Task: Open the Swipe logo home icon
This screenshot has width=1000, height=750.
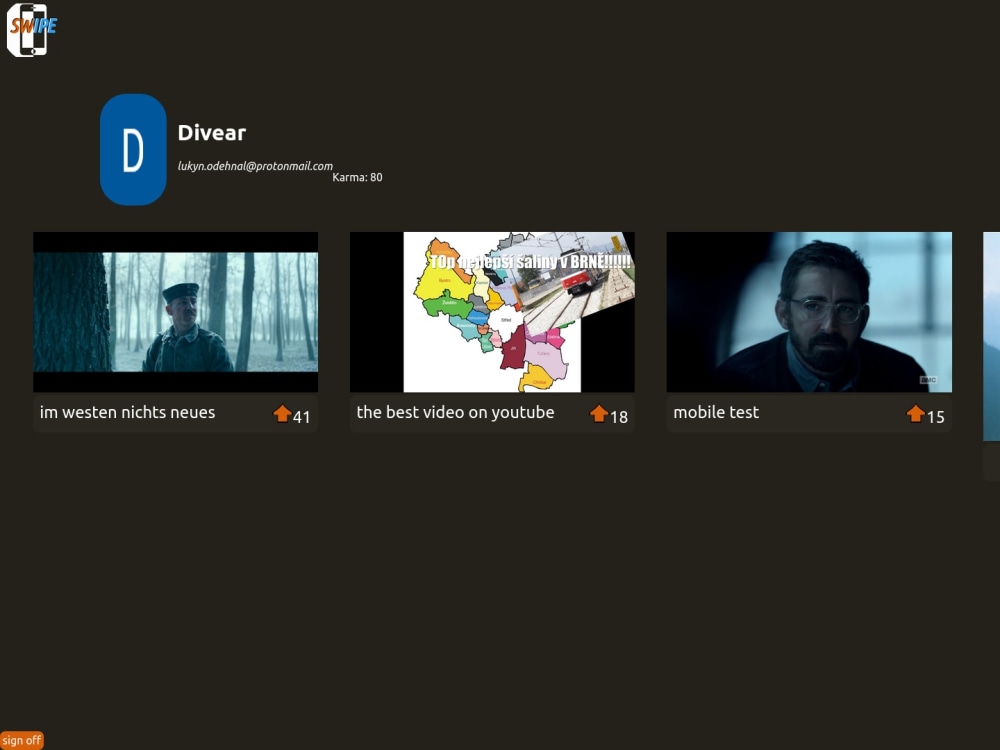Action: point(31,30)
